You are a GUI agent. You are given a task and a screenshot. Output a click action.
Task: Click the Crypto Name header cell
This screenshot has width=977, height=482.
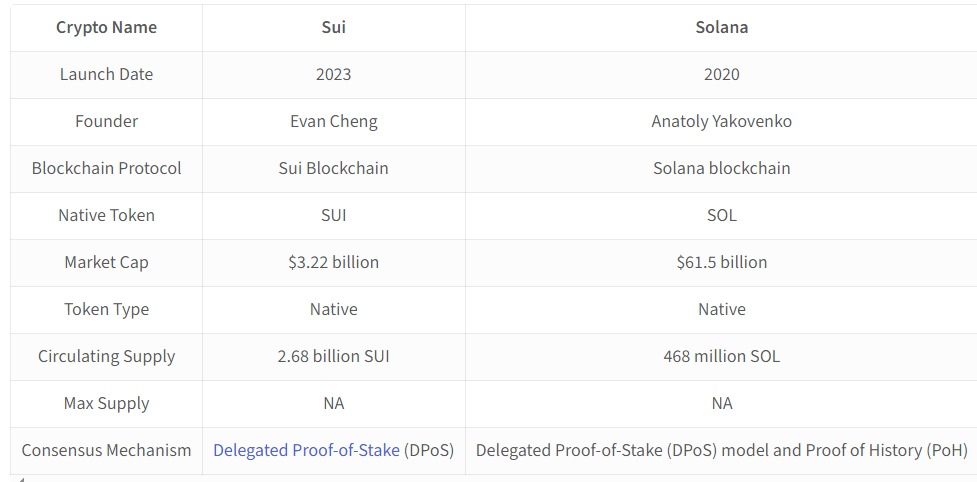(x=107, y=27)
